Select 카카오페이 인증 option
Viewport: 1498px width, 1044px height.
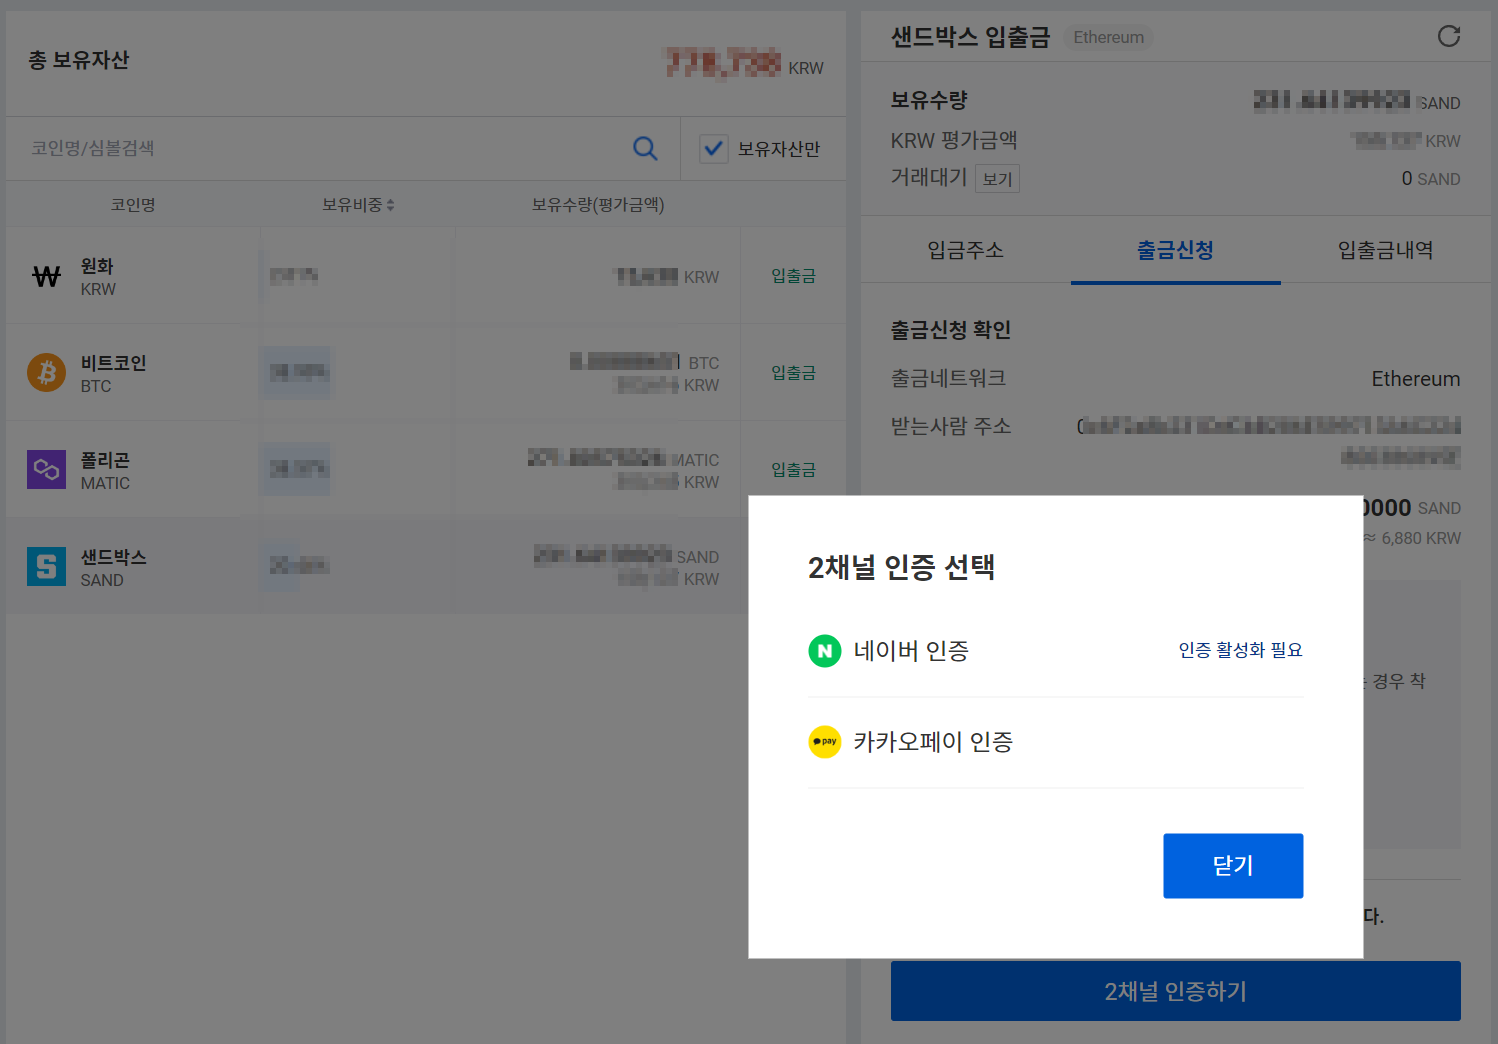click(1055, 742)
